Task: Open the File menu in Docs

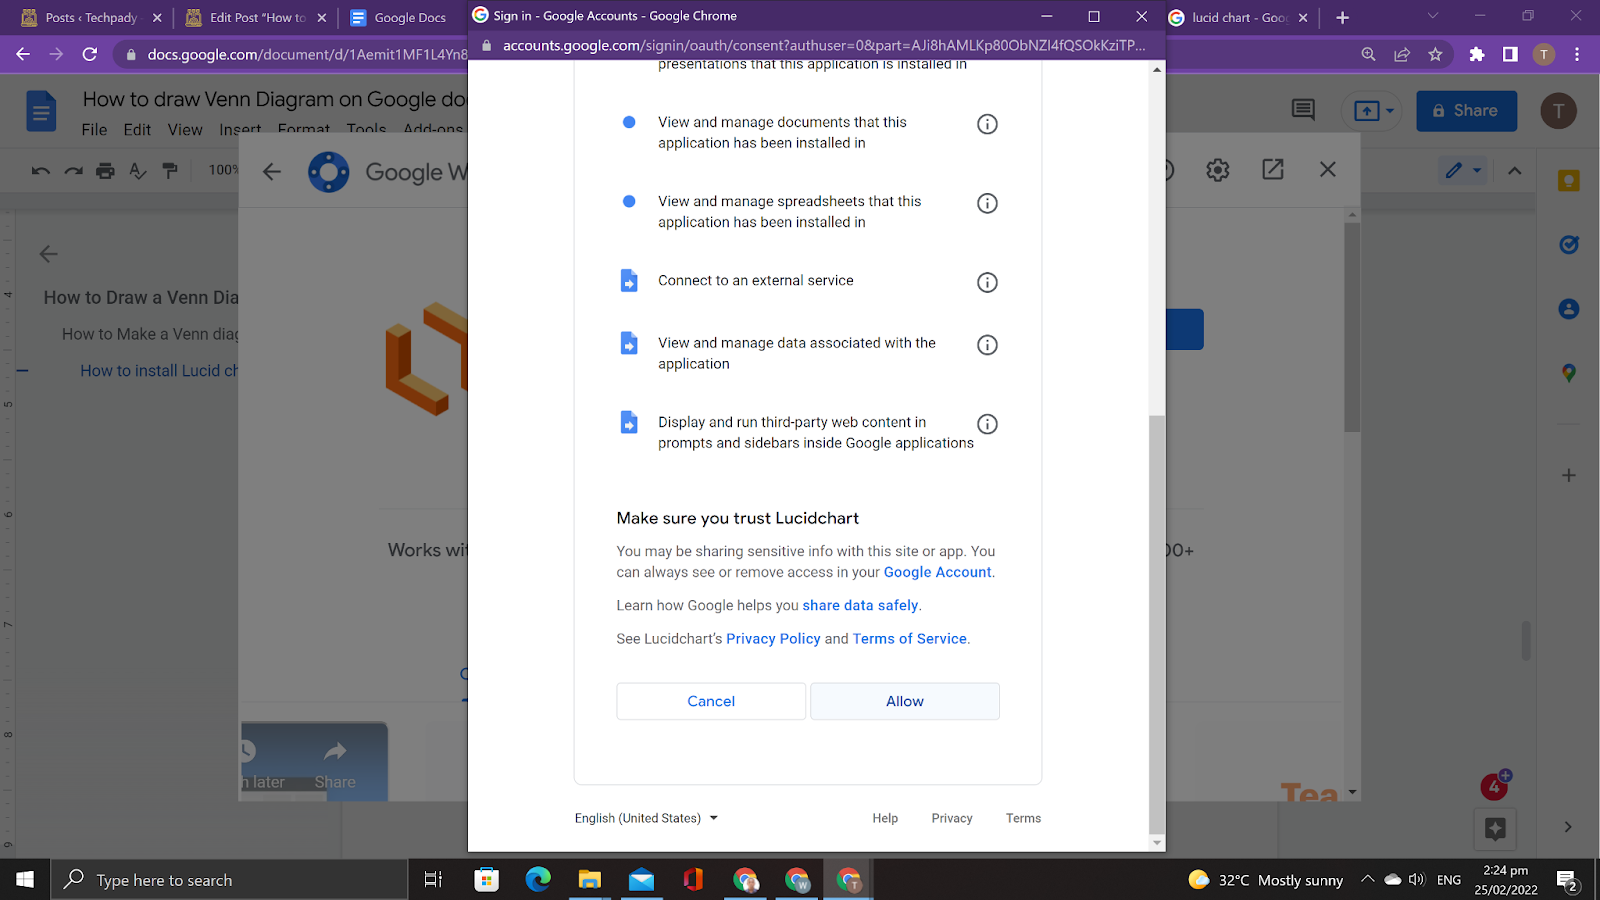Action: point(94,130)
